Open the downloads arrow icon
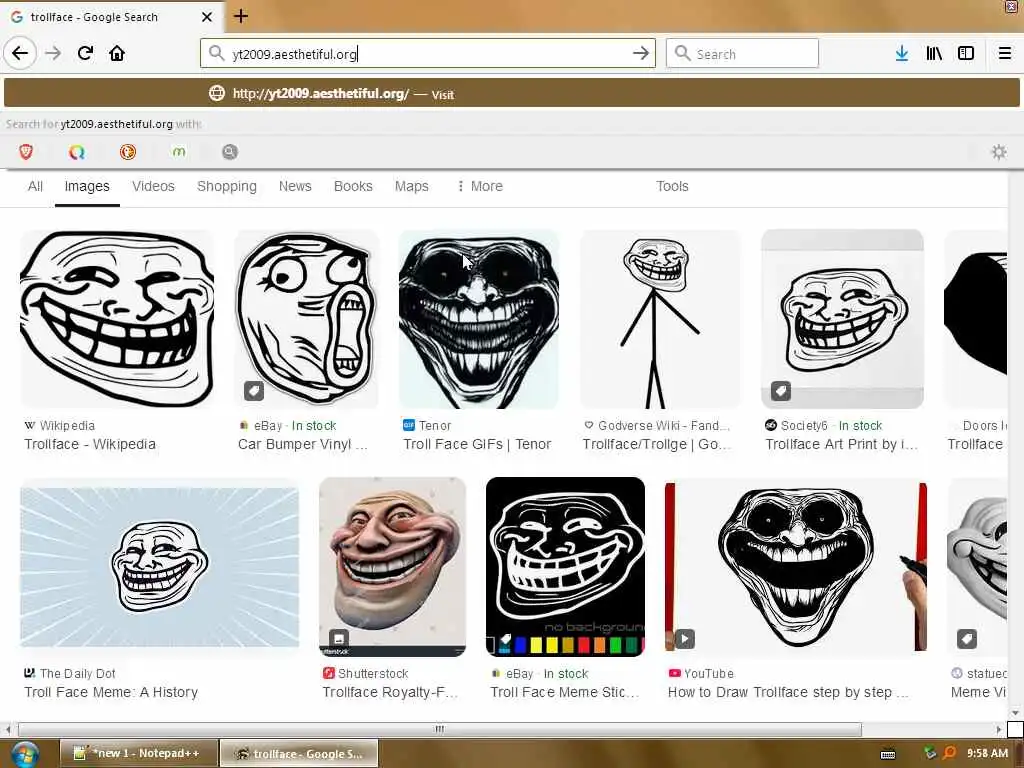This screenshot has width=1024, height=768. coord(902,53)
